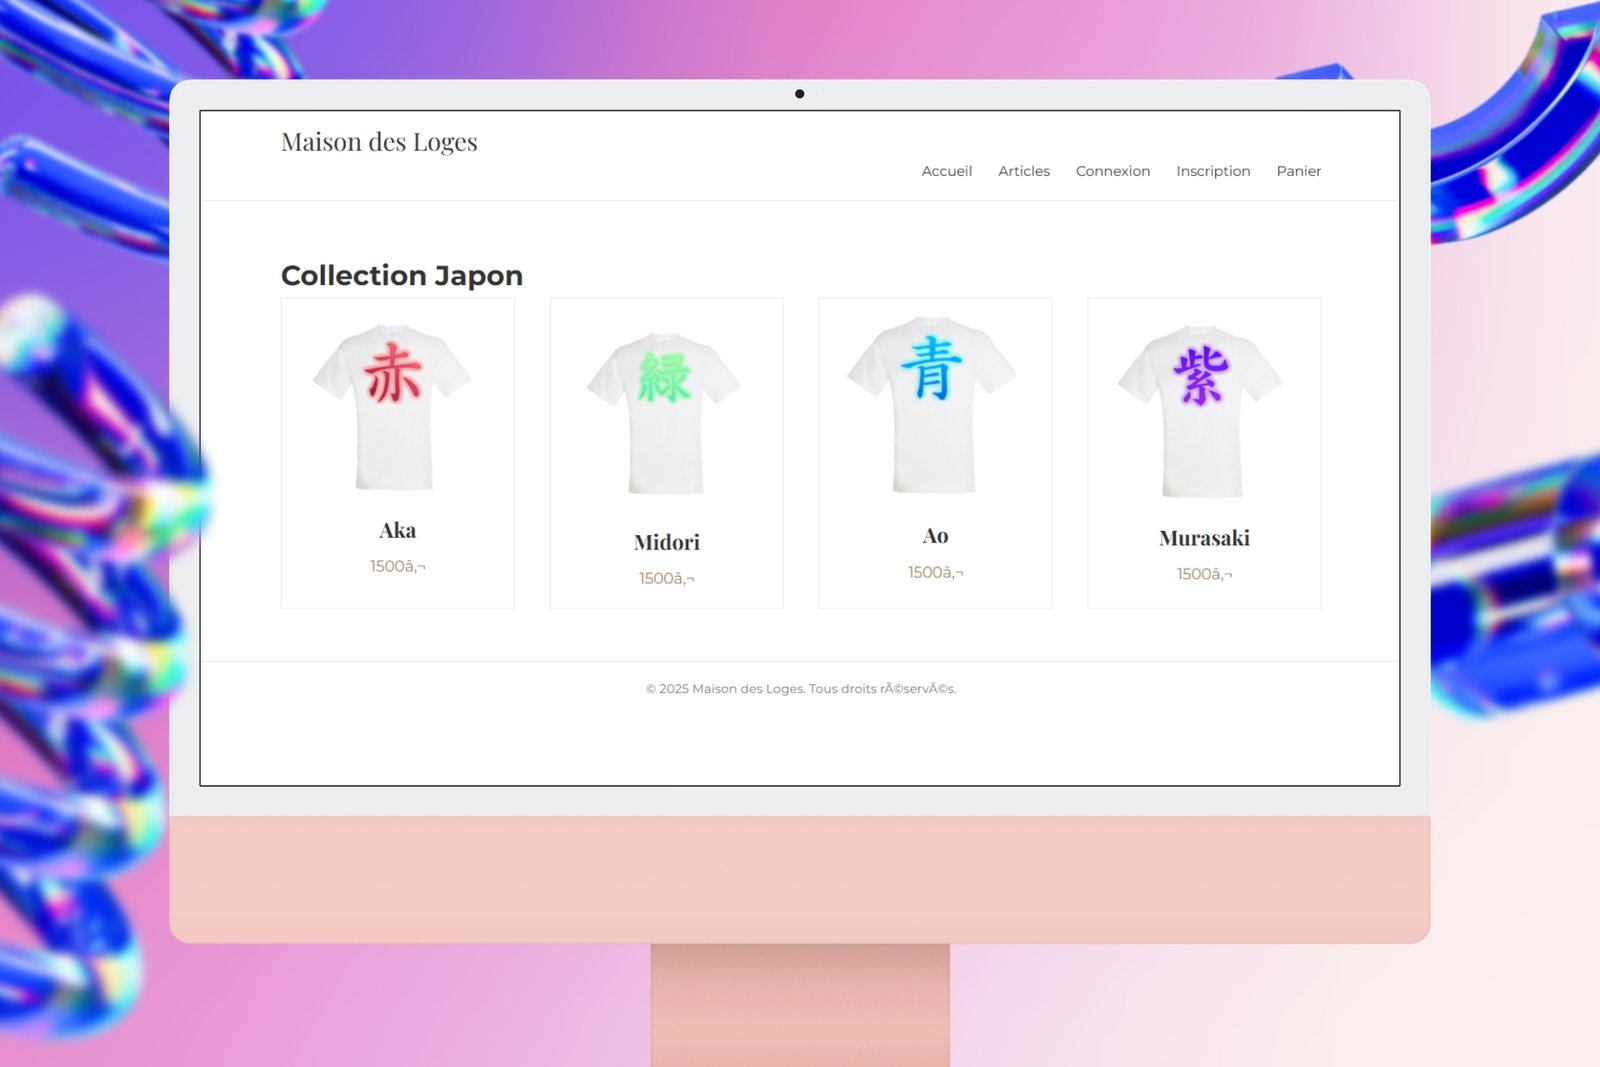The height and width of the screenshot is (1067, 1600).
Task: Click the Collection Japon heading
Action: (x=401, y=275)
